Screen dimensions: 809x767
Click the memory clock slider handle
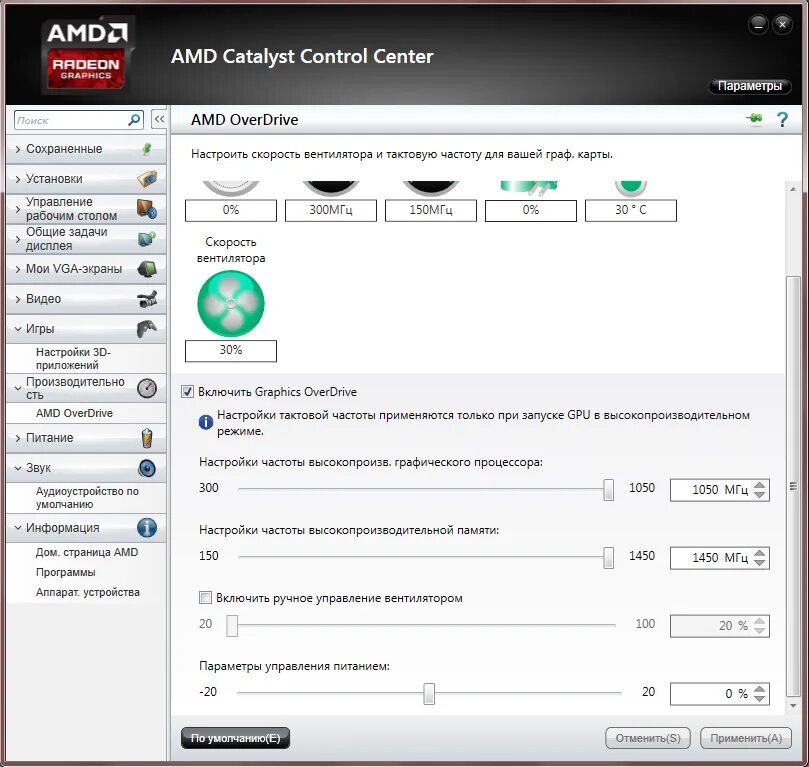[609, 558]
